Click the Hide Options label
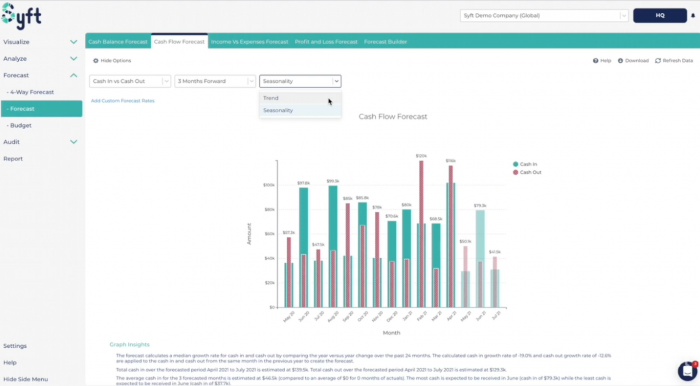Image resolution: width=700 pixels, height=386 pixels. 116,61
